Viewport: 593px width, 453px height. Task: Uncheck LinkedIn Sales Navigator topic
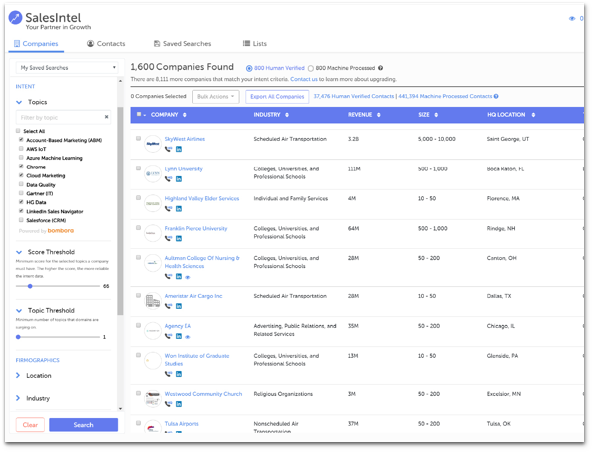tap(21, 211)
